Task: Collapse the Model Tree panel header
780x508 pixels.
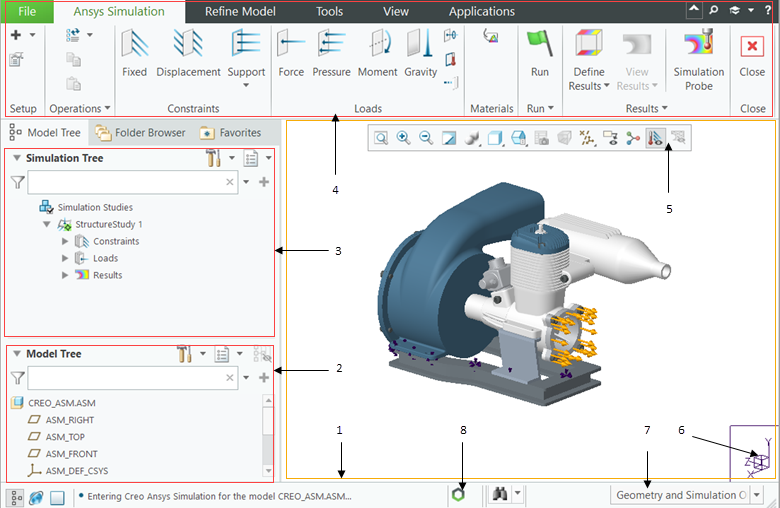Action: coord(17,354)
